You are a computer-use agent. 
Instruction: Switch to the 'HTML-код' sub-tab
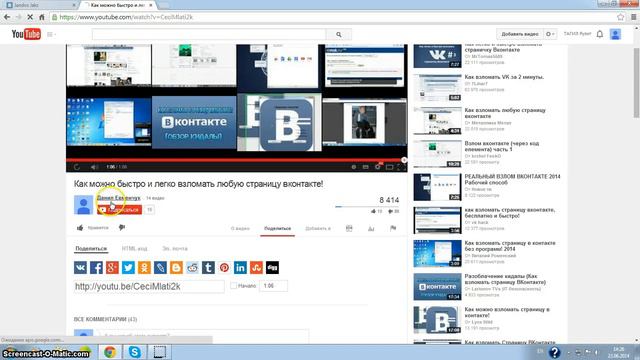pos(134,249)
